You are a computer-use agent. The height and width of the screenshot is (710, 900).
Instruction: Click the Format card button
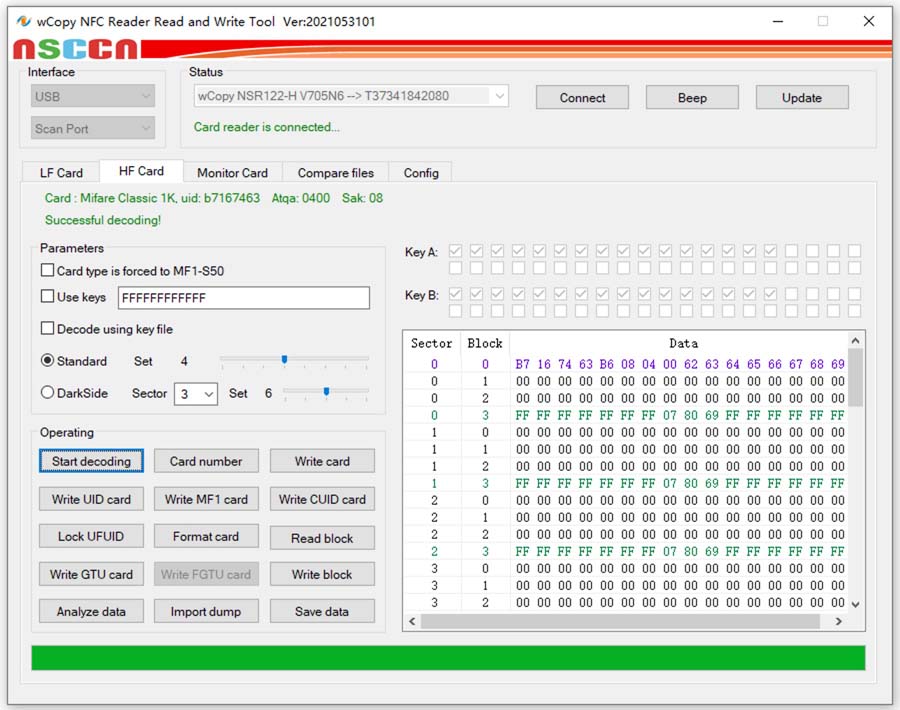(x=206, y=536)
